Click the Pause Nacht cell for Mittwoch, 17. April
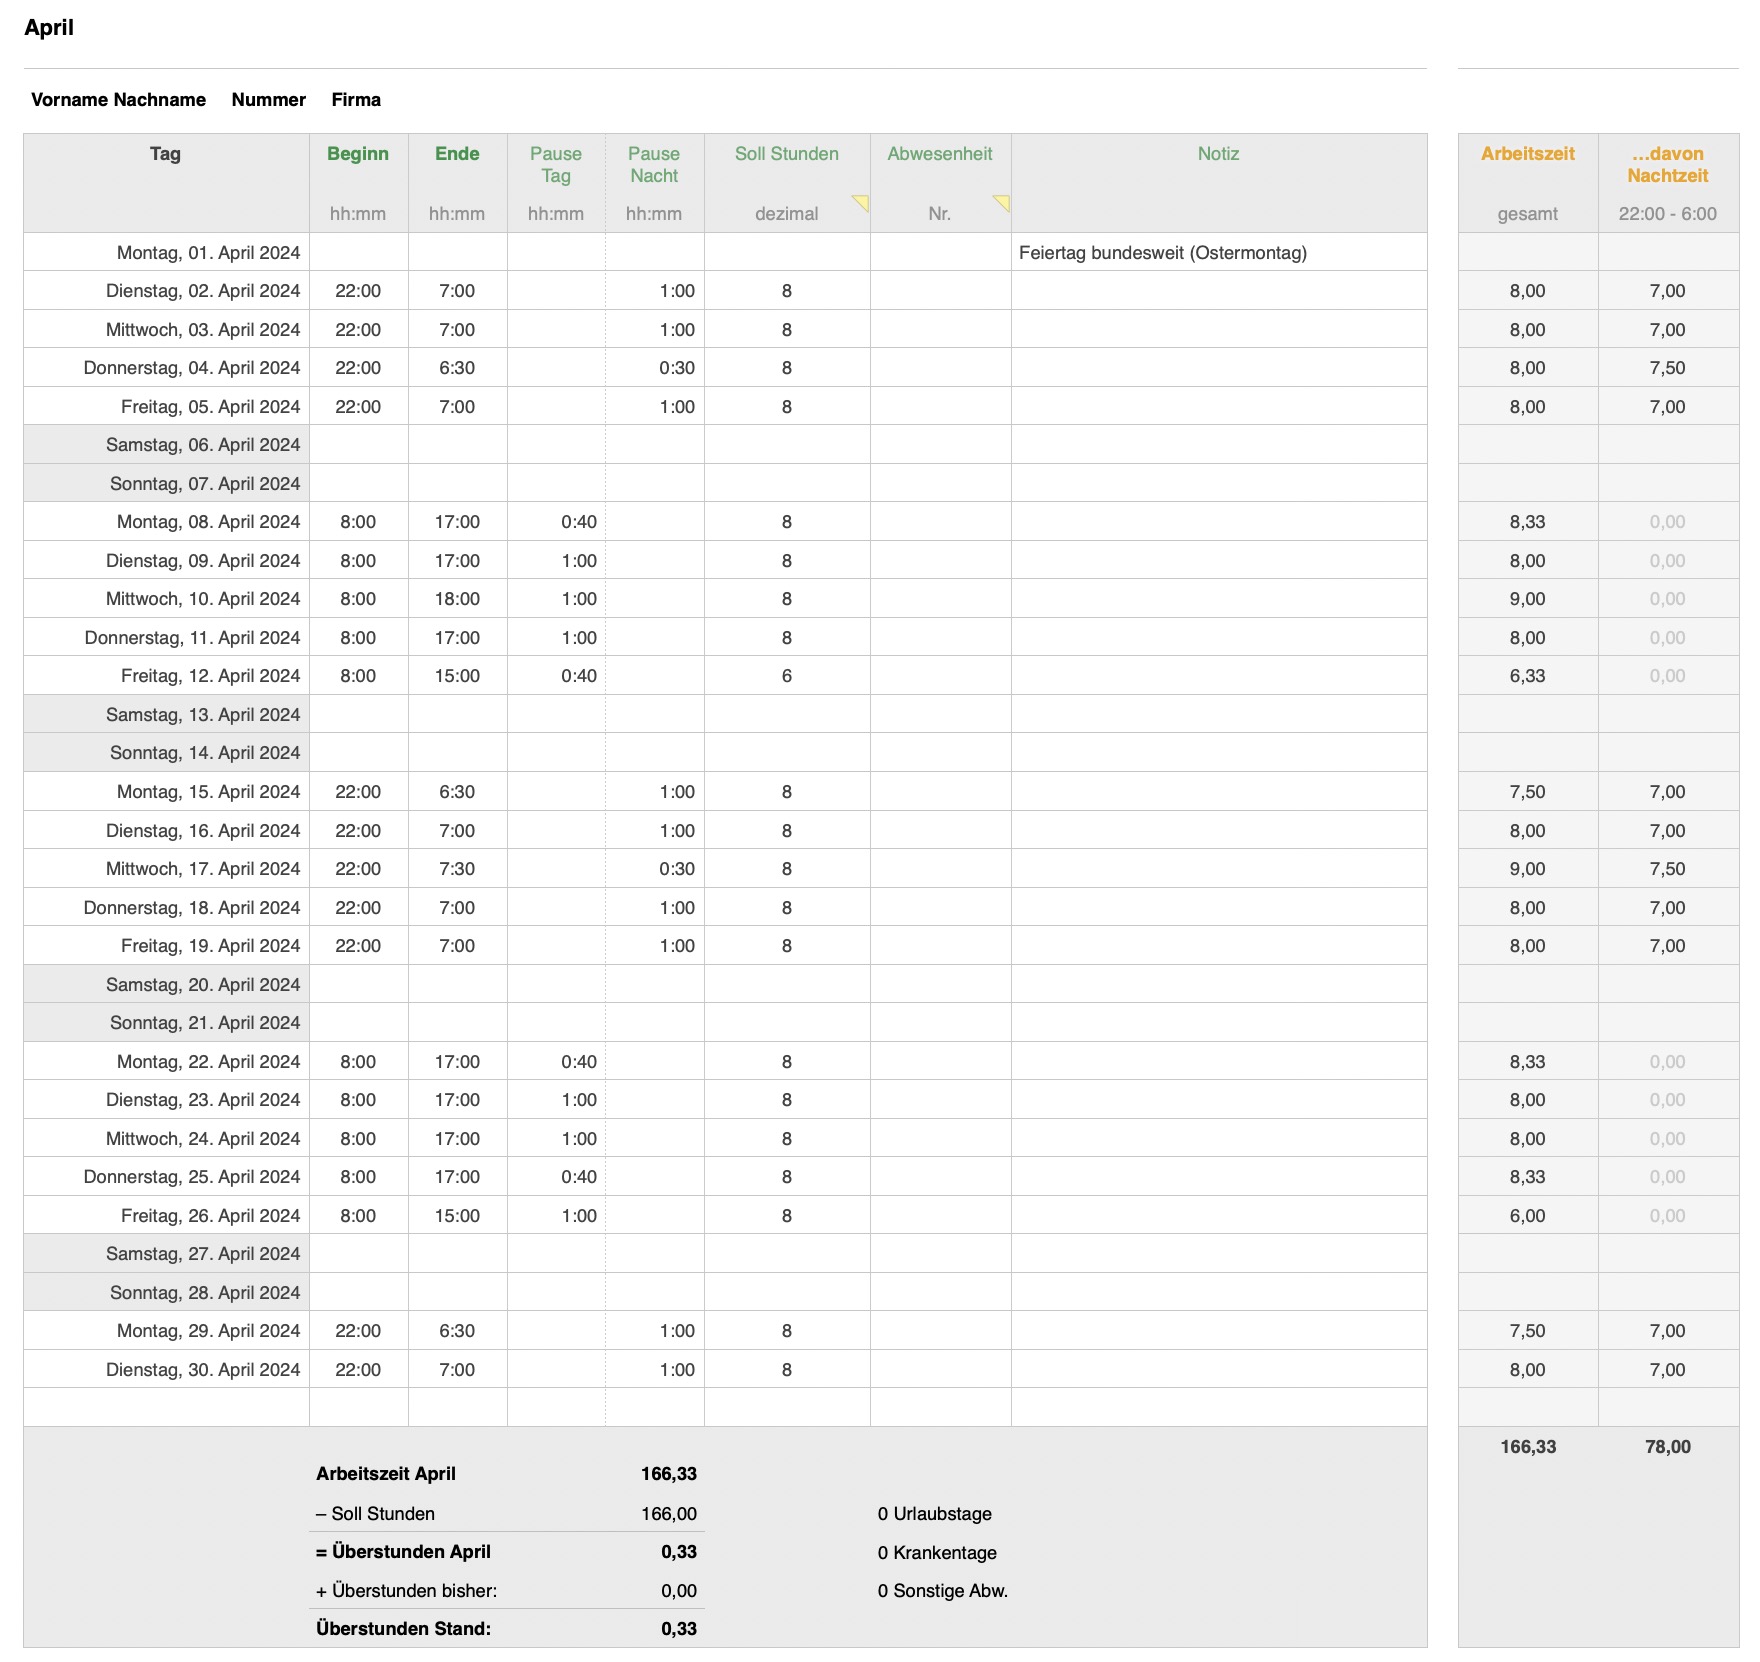The image size is (1760, 1662). (x=654, y=869)
